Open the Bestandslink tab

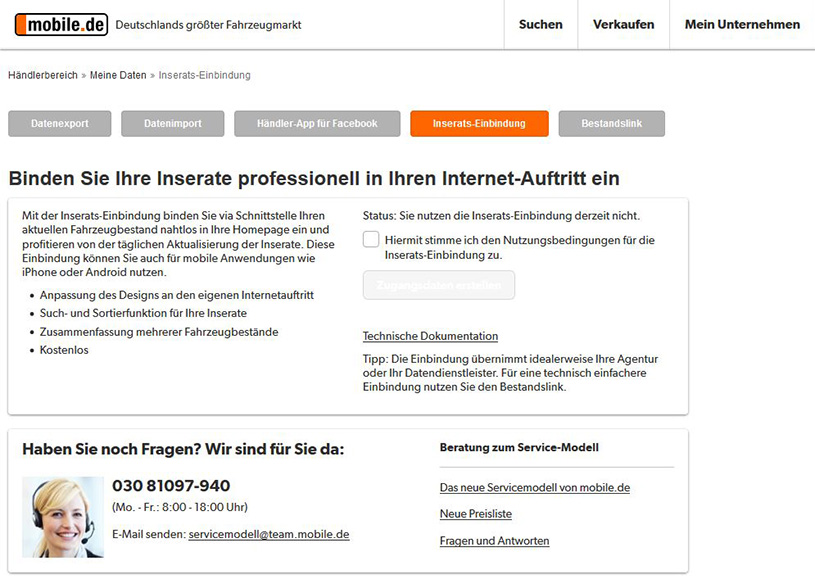point(612,124)
